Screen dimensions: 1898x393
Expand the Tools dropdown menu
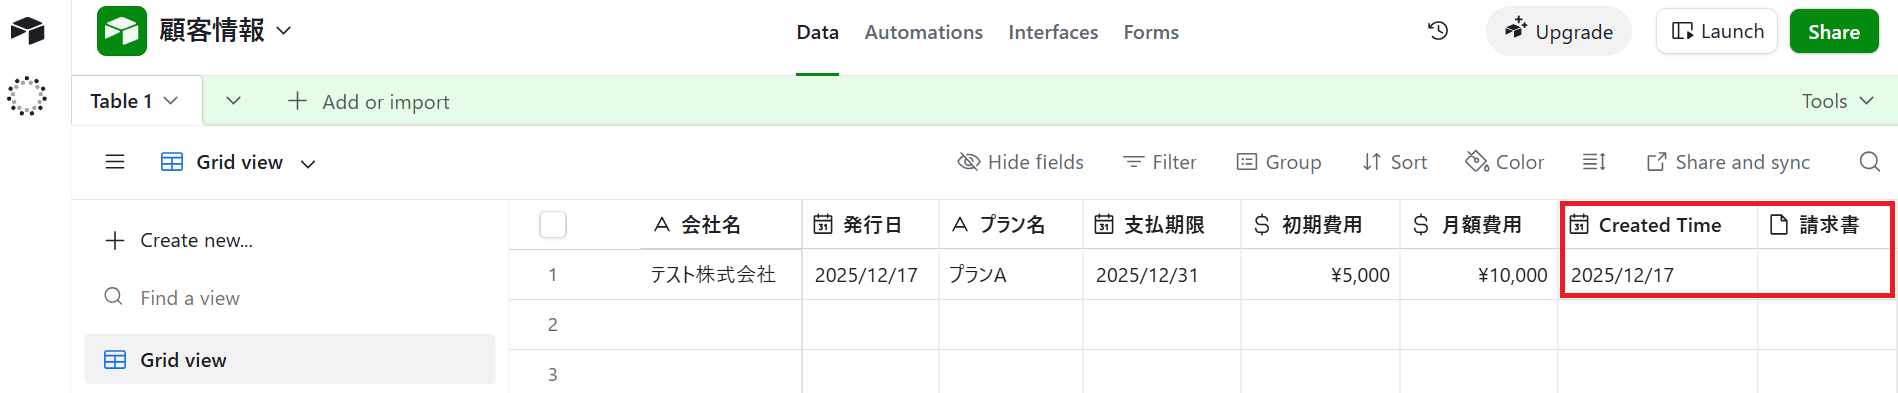[1837, 101]
